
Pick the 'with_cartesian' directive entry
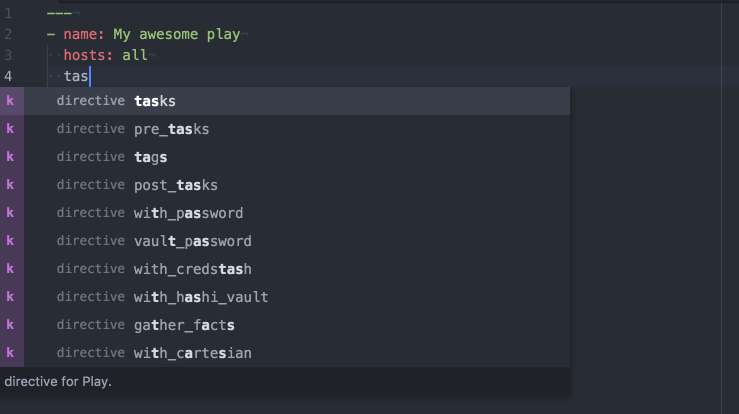(285, 353)
